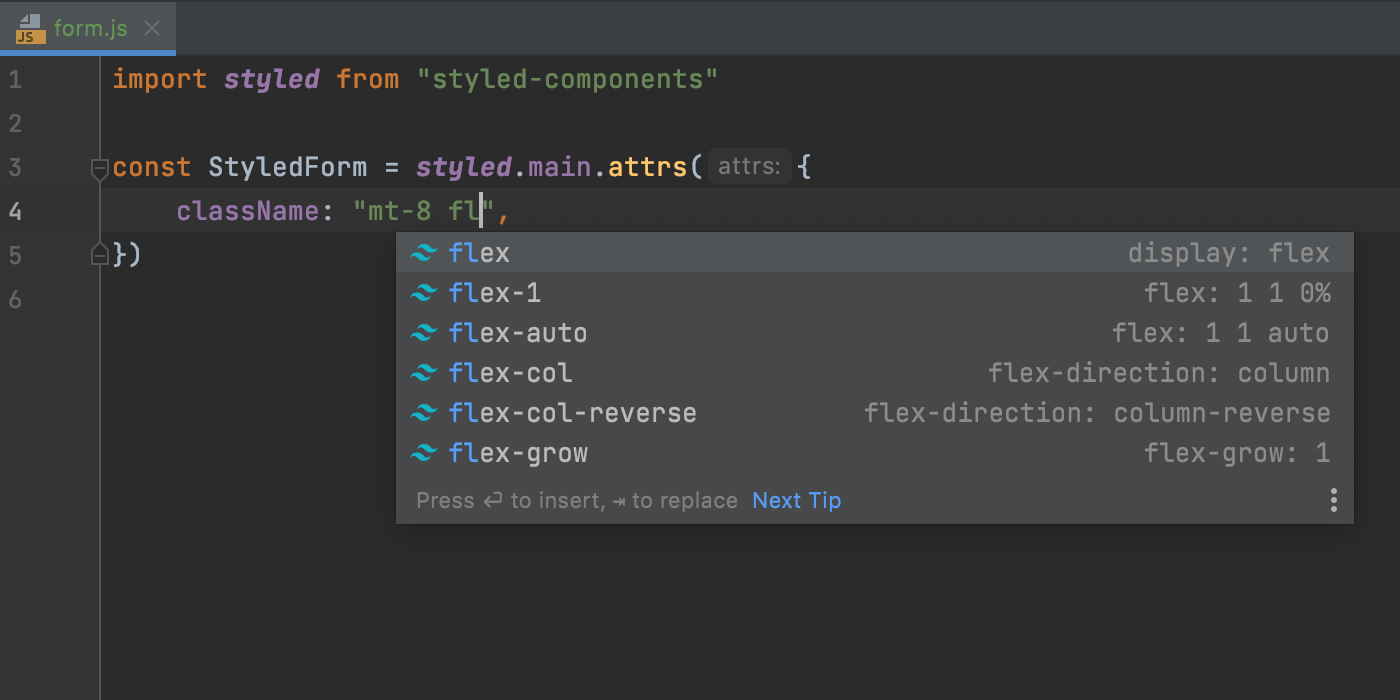This screenshot has width=1400, height=700.
Task: Close the form.js tab
Action: pyautogui.click(x=152, y=29)
